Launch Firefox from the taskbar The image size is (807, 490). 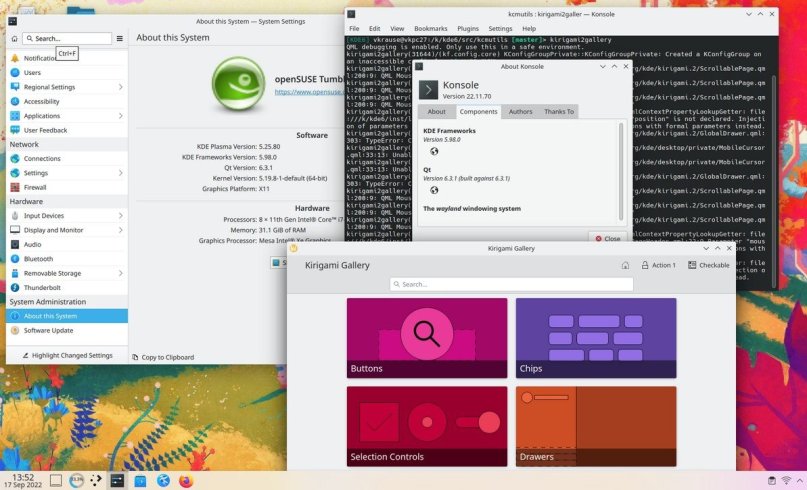click(186, 481)
